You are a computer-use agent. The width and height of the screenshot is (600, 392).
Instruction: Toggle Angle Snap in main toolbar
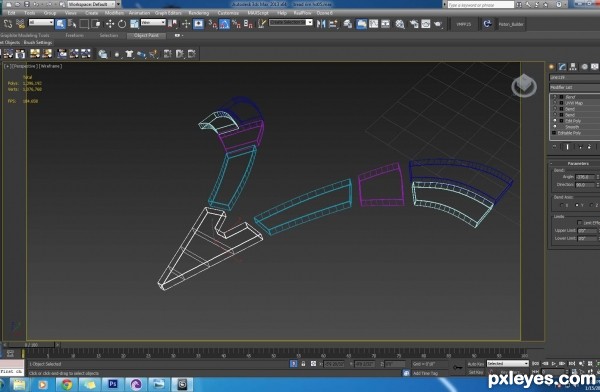point(224,24)
